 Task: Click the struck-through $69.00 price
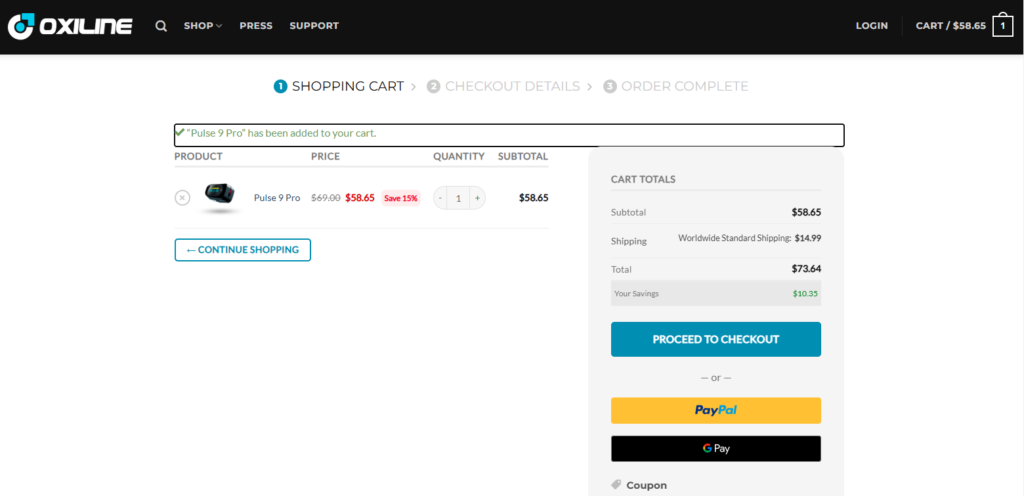point(325,198)
